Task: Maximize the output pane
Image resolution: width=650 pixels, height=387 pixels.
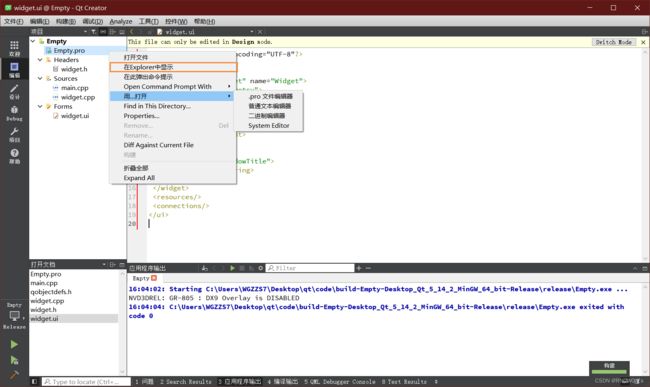Action: click(644, 268)
